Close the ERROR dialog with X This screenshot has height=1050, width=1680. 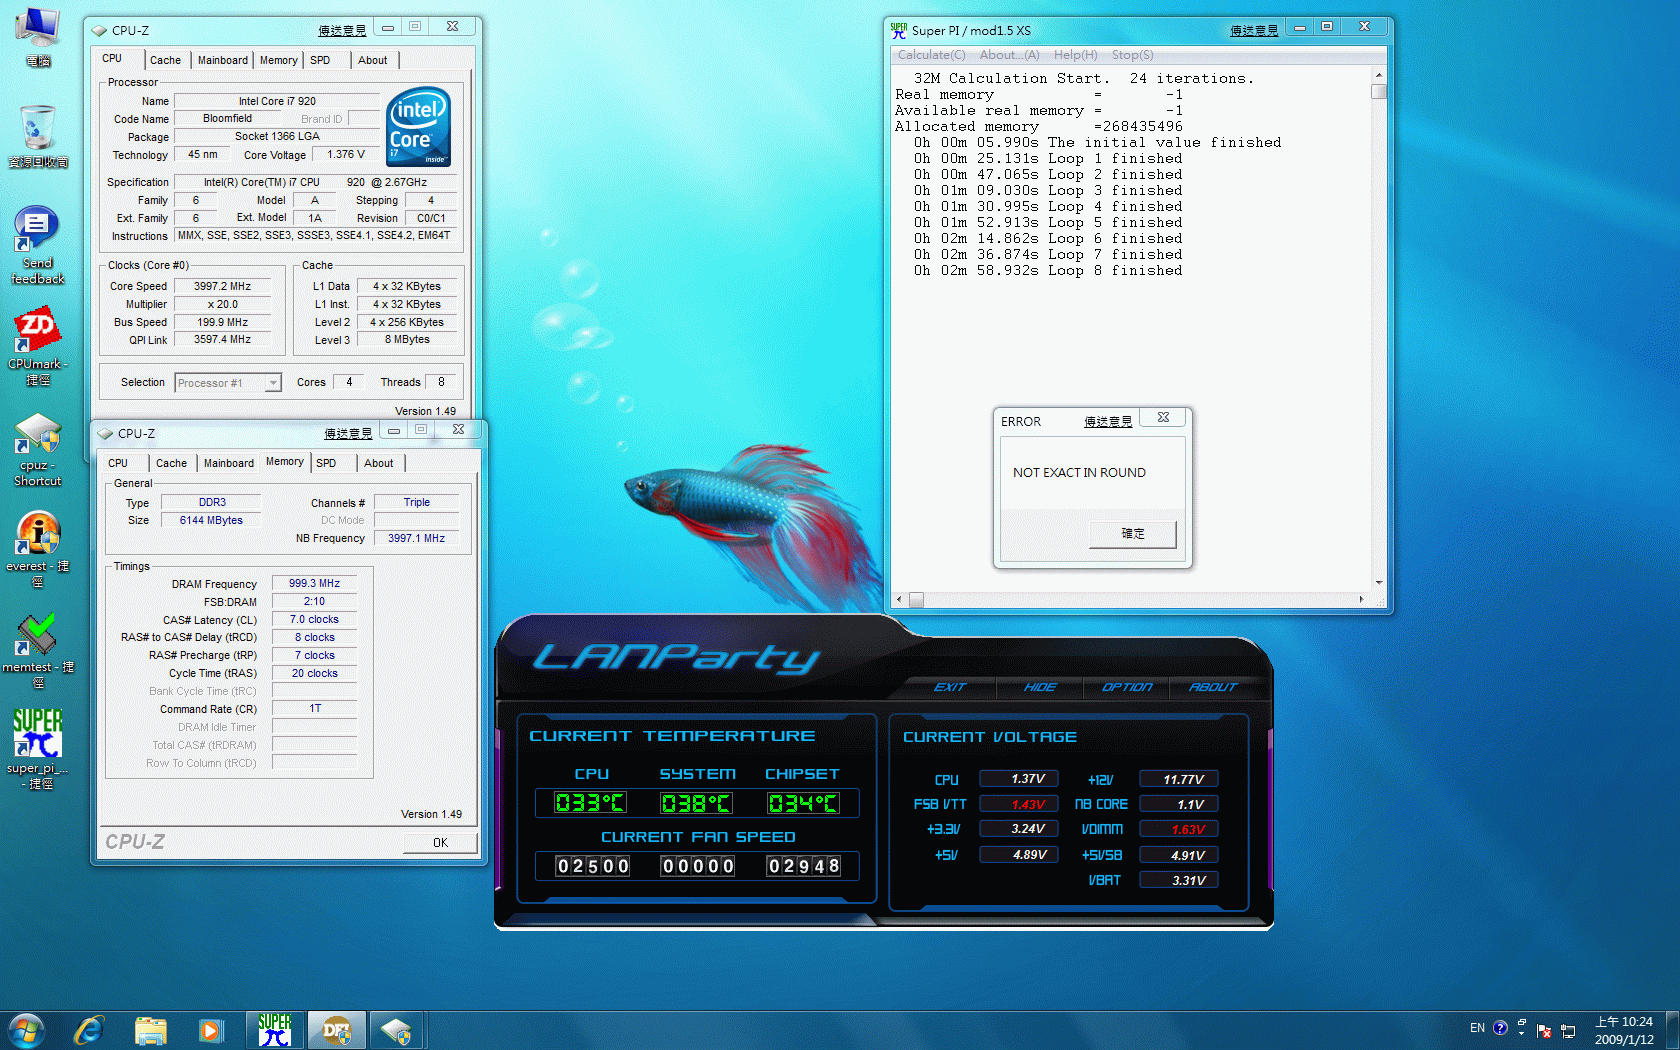(x=1163, y=417)
